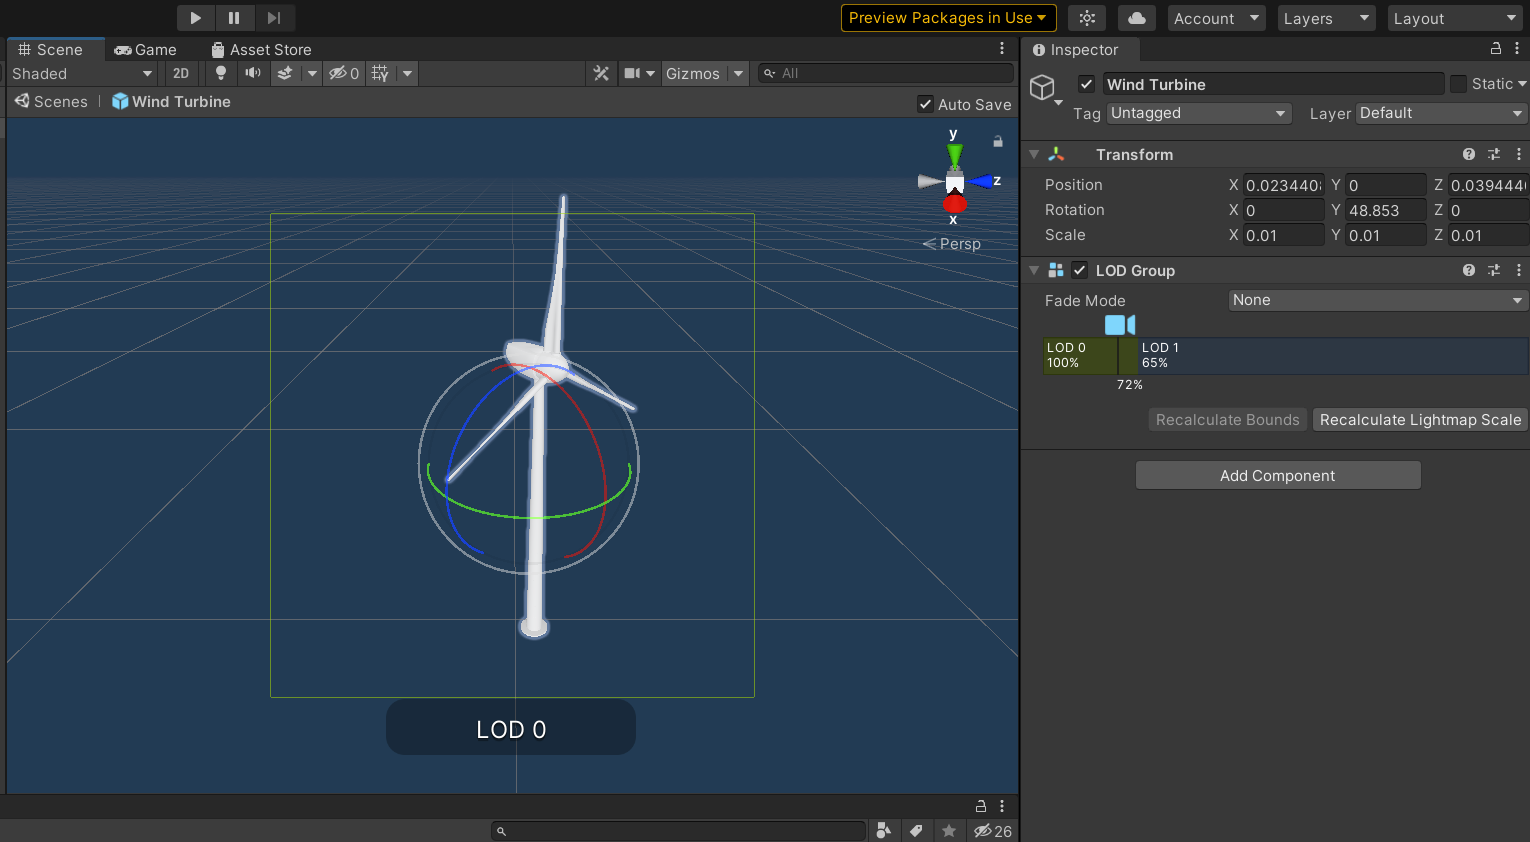Open the Layout dropdown
The image size is (1530, 842).
click(x=1454, y=18)
